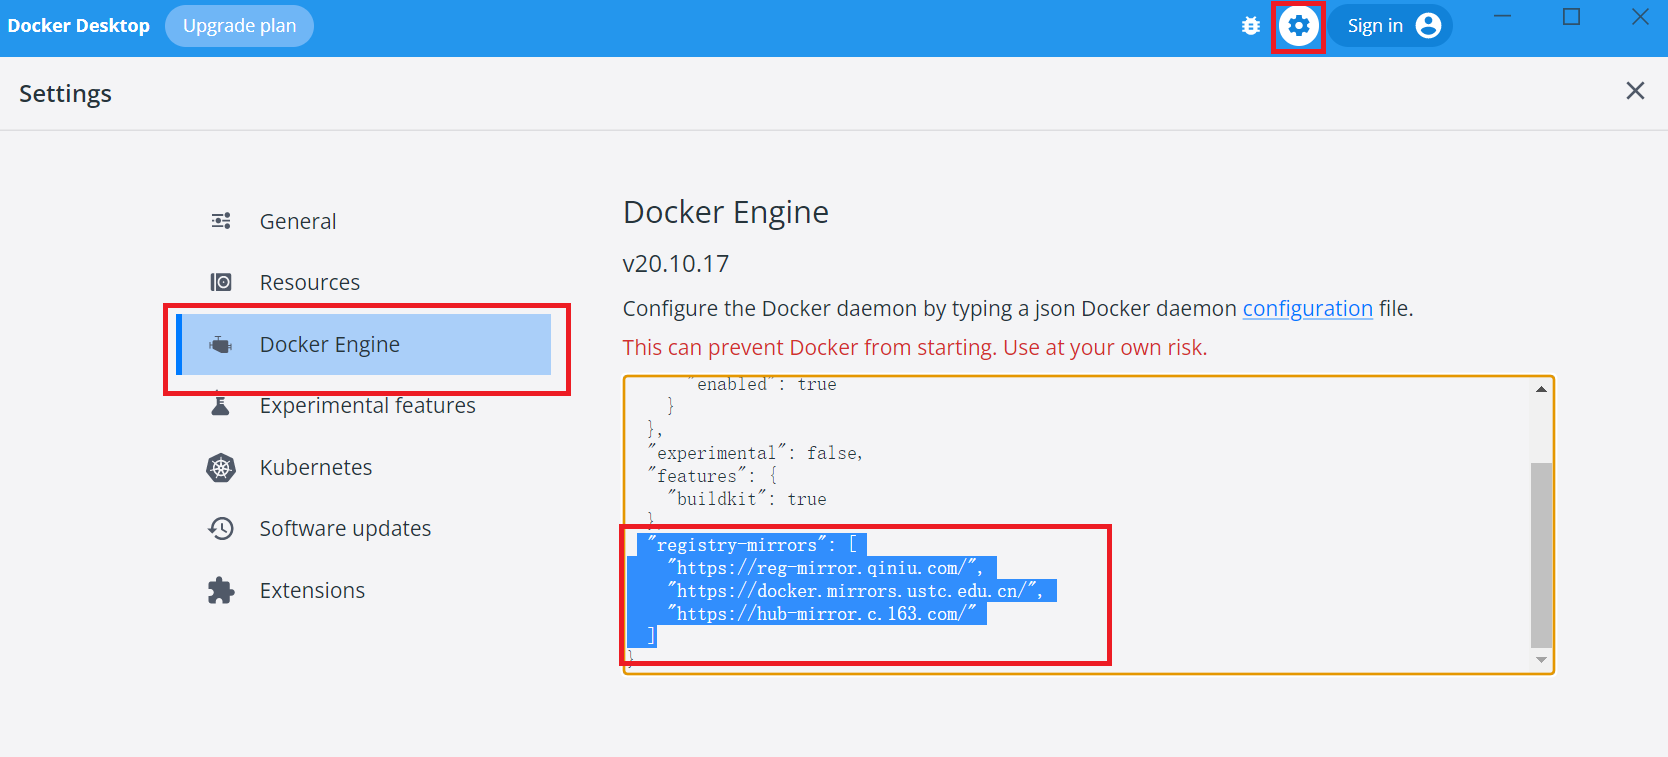This screenshot has height=757, width=1668.
Task: Follow the configuration link
Action: (x=1307, y=309)
